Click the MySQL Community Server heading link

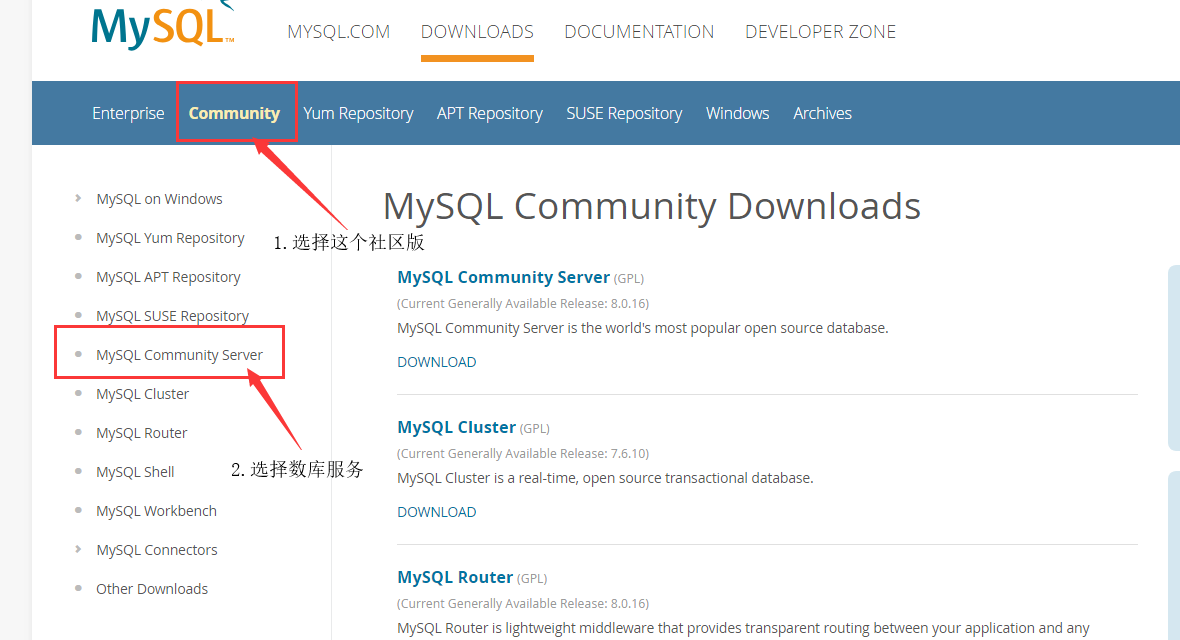503,277
